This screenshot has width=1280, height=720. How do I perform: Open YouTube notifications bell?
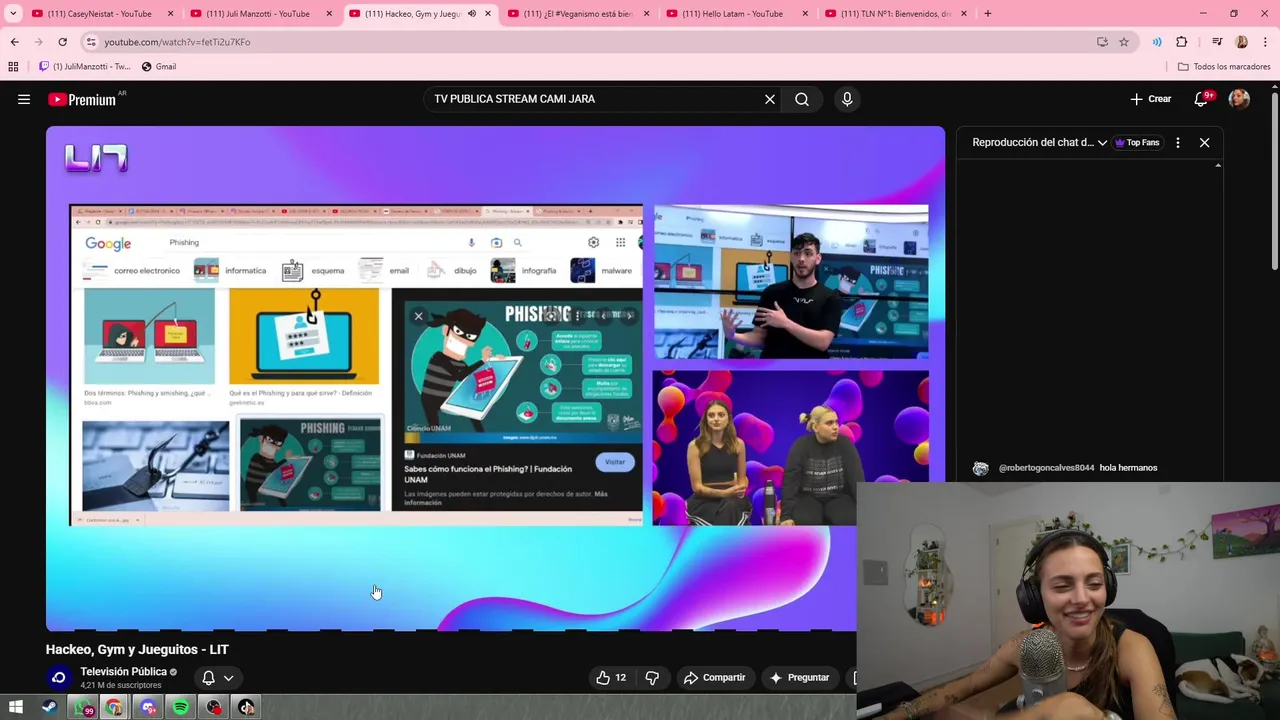pyautogui.click(x=1202, y=99)
